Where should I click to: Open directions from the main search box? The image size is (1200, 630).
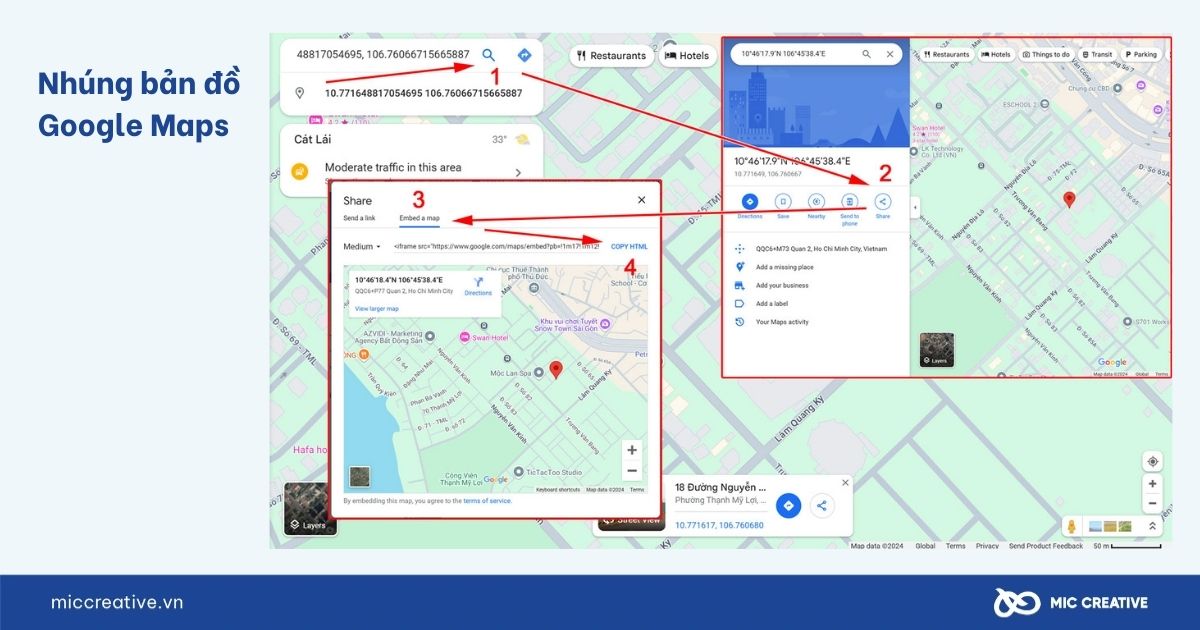[x=523, y=55]
